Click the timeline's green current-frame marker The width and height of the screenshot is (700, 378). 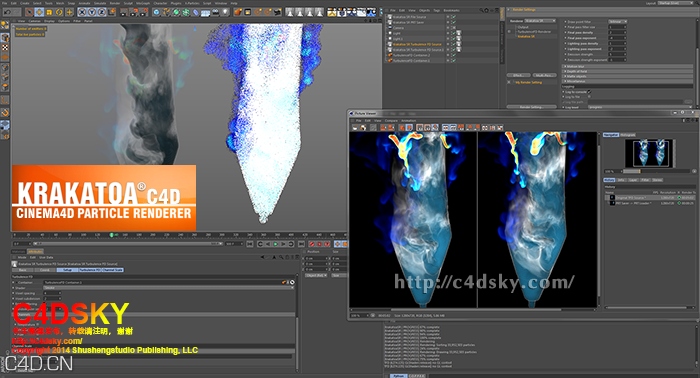click(112, 235)
